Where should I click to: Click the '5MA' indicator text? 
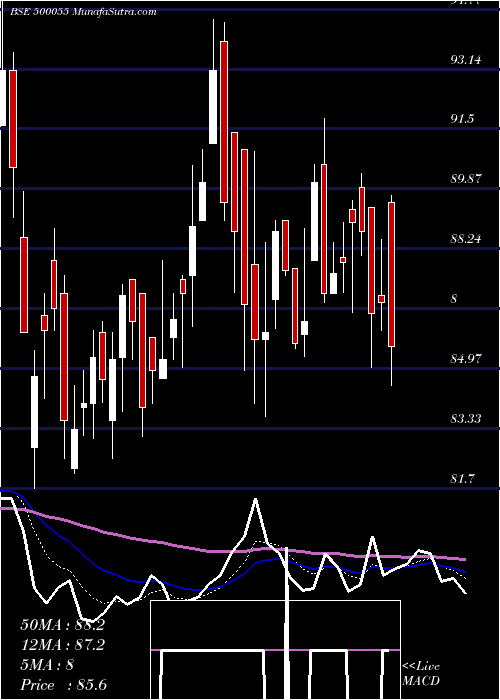[47, 665]
